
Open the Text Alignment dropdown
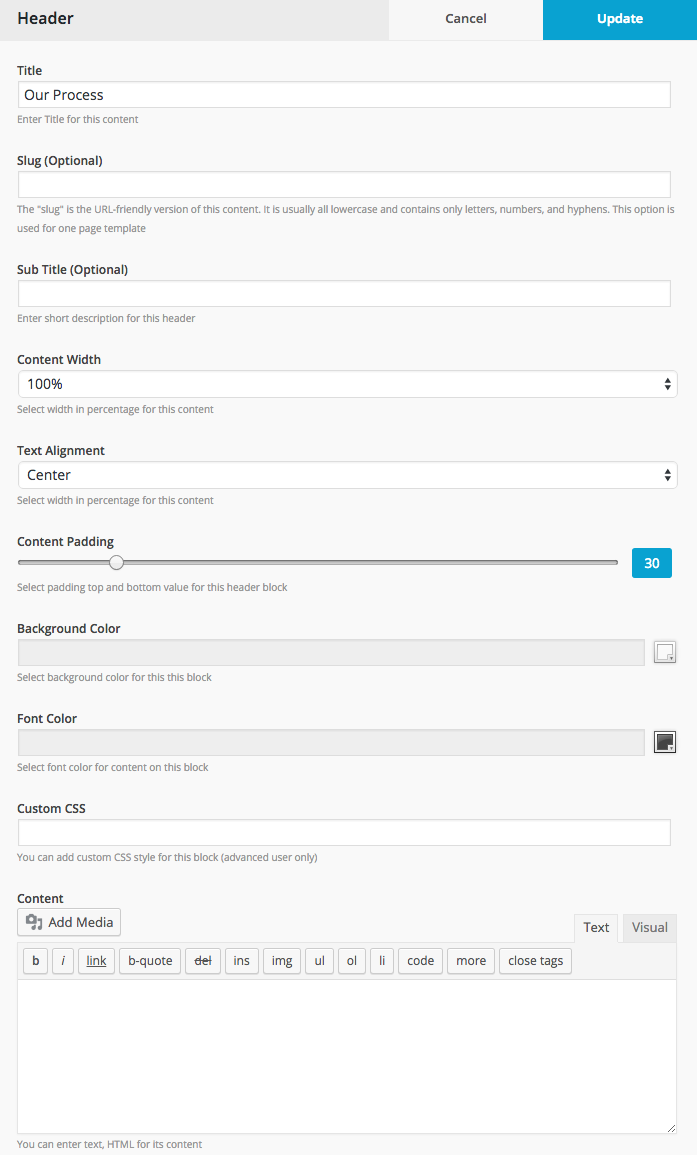347,475
